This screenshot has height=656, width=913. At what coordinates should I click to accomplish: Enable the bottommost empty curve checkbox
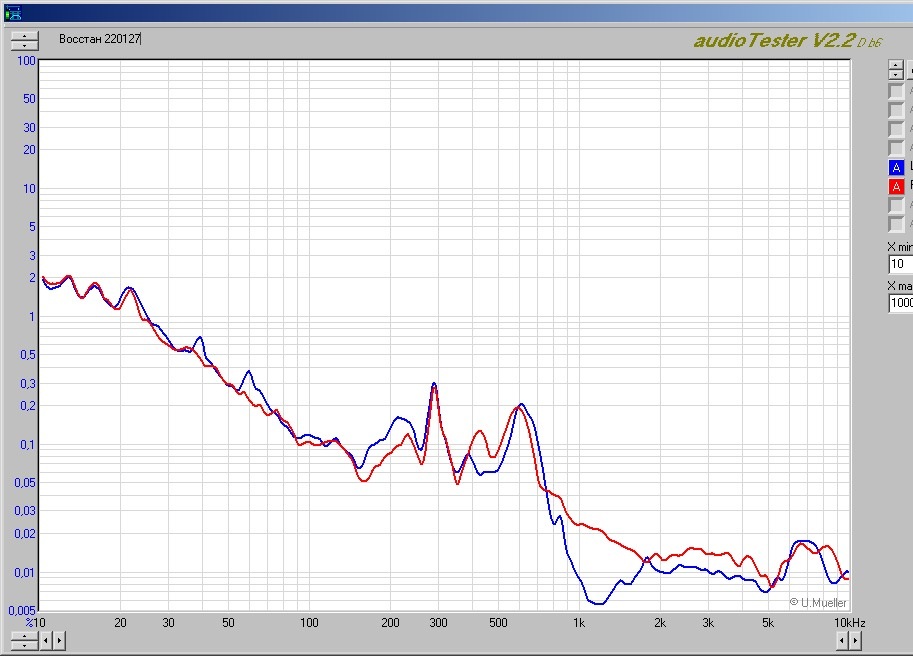[896, 224]
